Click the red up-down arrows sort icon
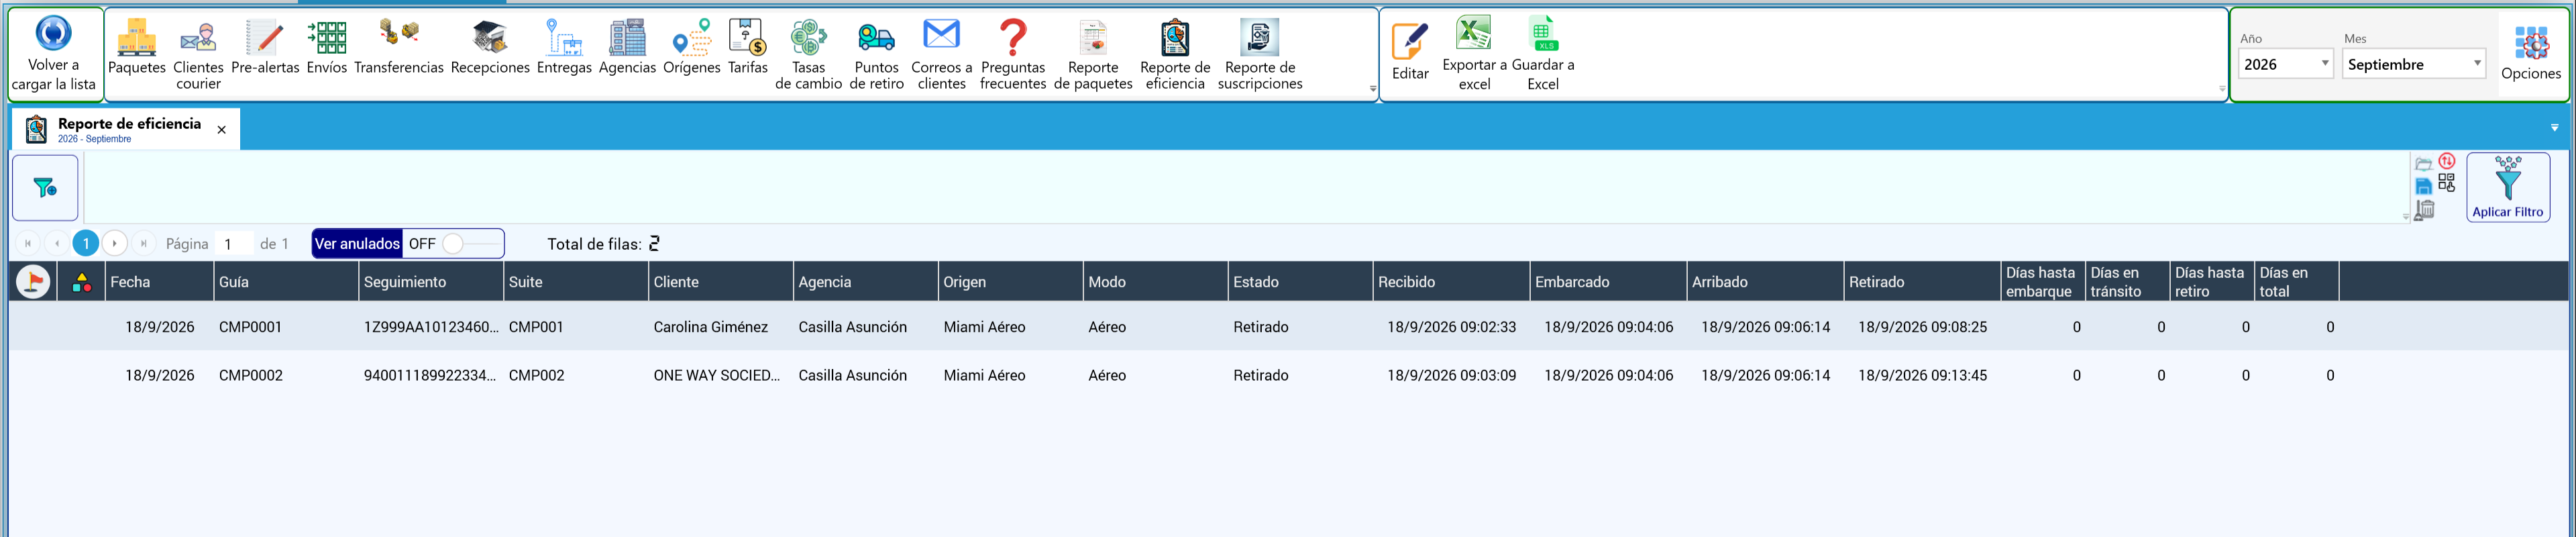The image size is (2576, 537). pos(2447,161)
